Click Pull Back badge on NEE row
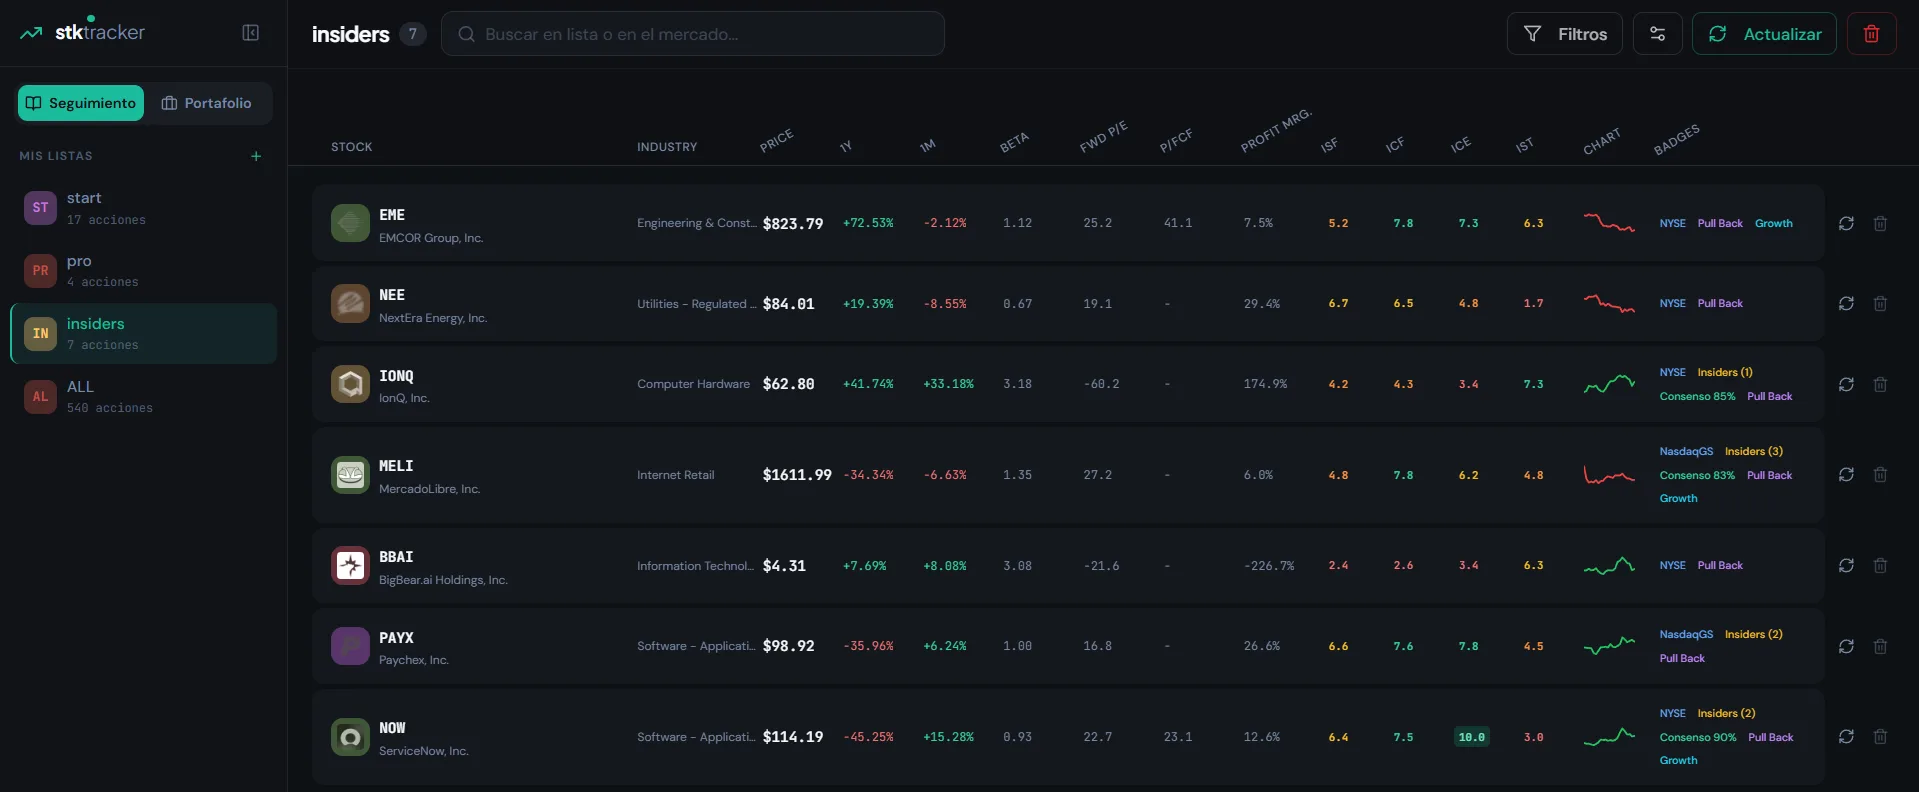The image size is (1919, 792). coord(1720,303)
